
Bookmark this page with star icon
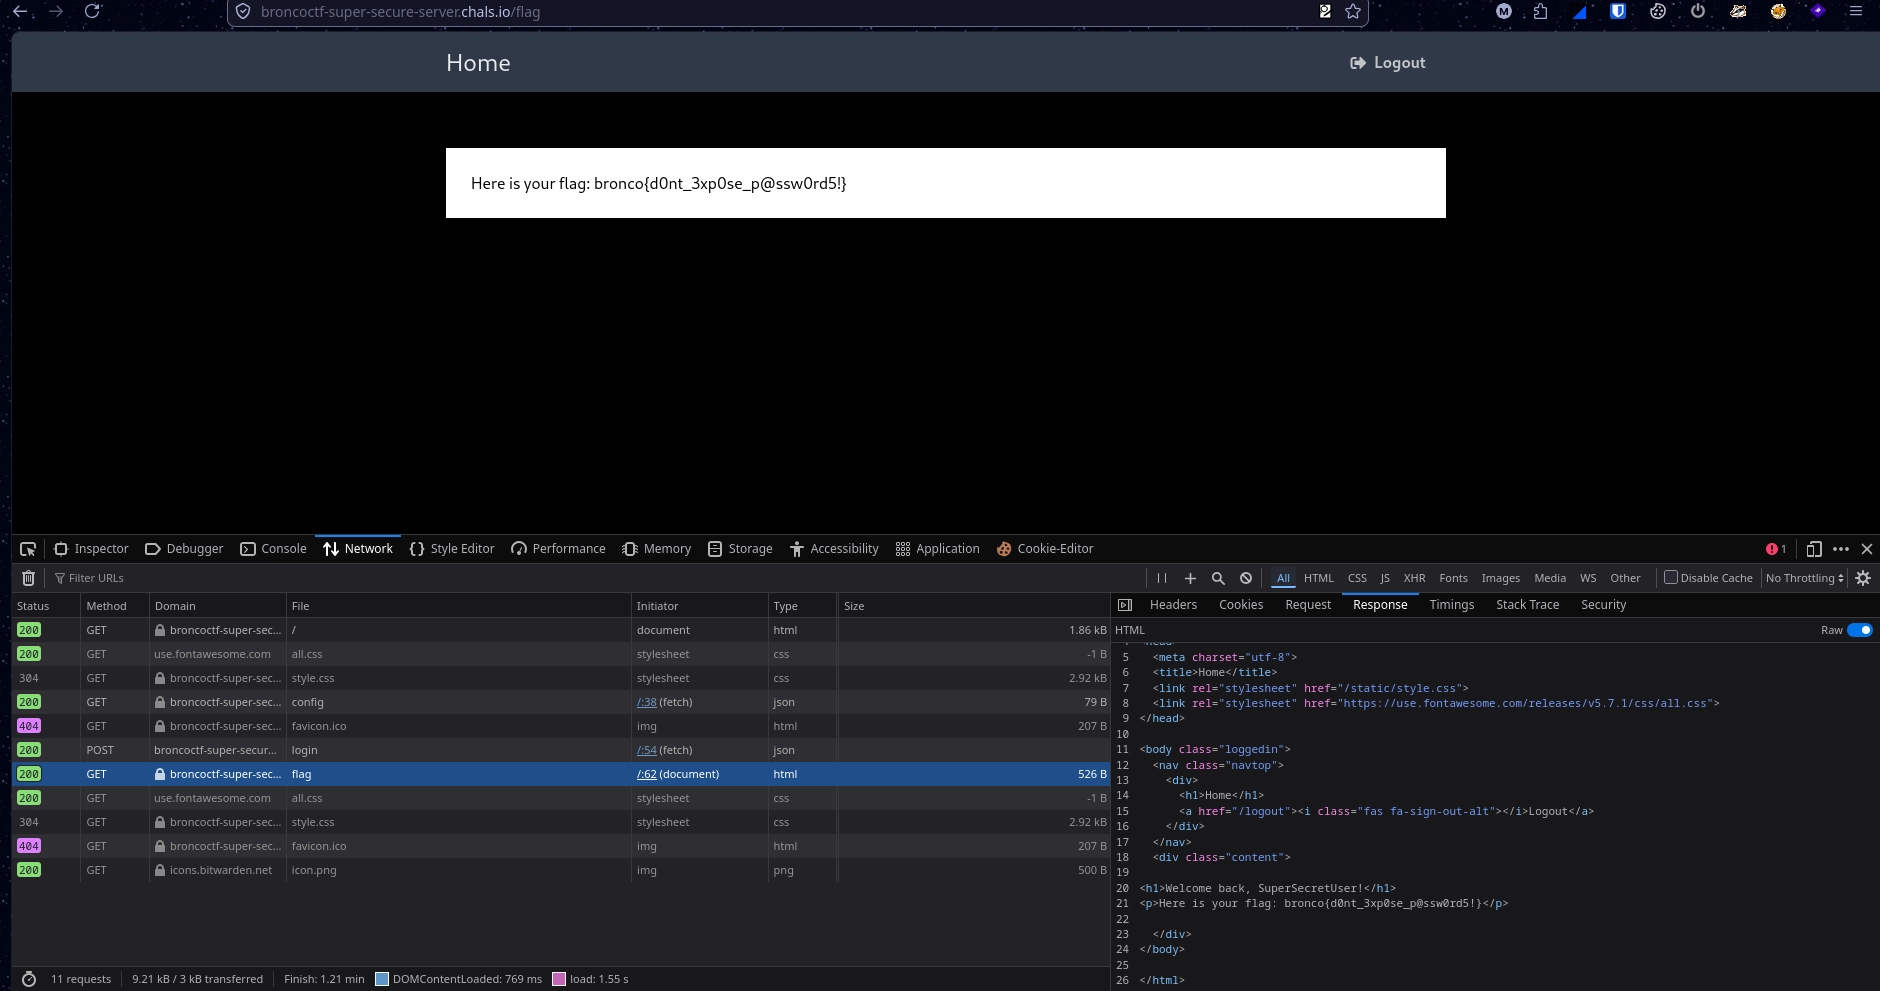point(1353,12)
